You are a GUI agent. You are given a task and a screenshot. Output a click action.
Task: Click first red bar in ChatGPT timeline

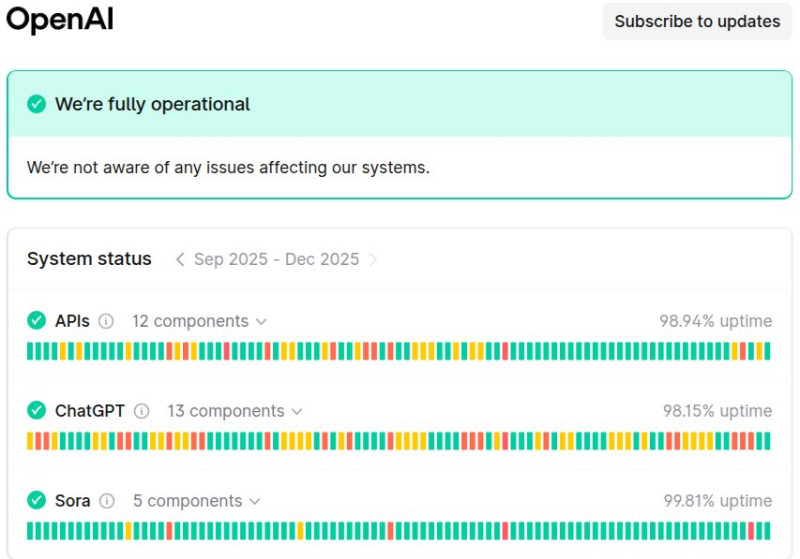point(38,441)
